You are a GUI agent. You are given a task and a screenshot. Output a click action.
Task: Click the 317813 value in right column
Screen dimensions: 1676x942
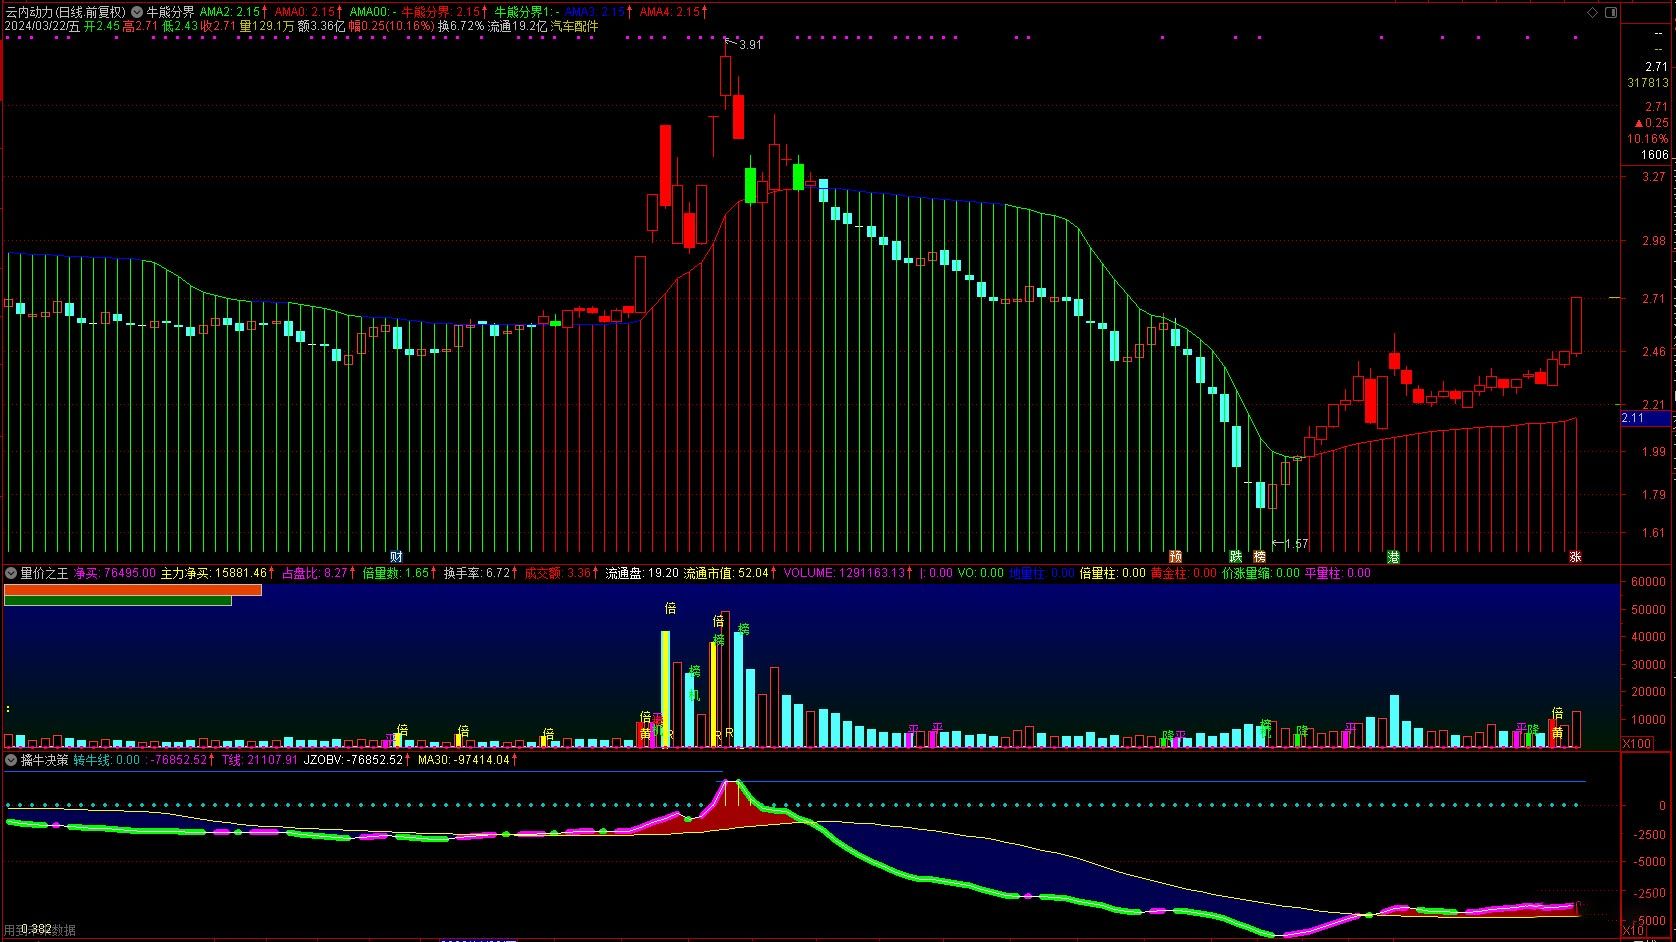[x=1648, y=83]
